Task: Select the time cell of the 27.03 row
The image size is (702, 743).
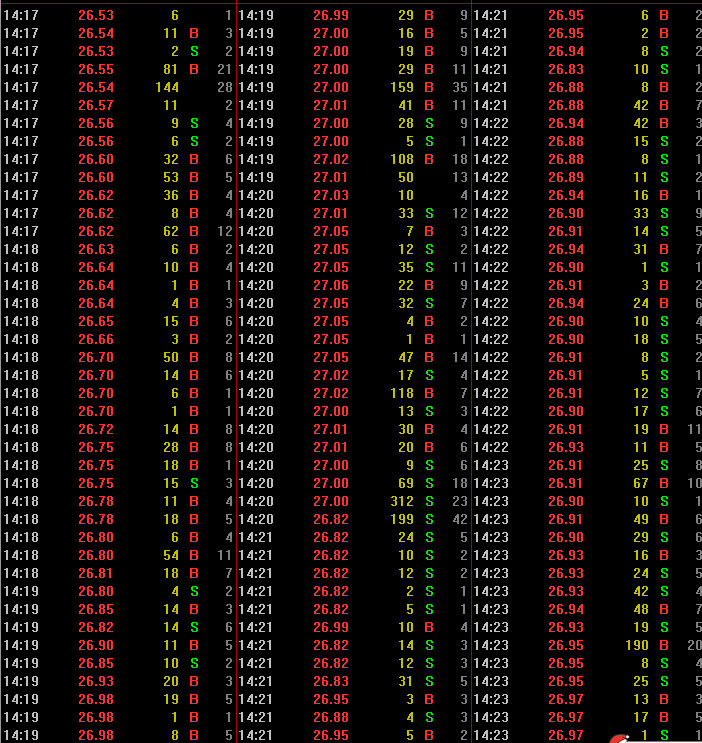Action: pos(256,195)
